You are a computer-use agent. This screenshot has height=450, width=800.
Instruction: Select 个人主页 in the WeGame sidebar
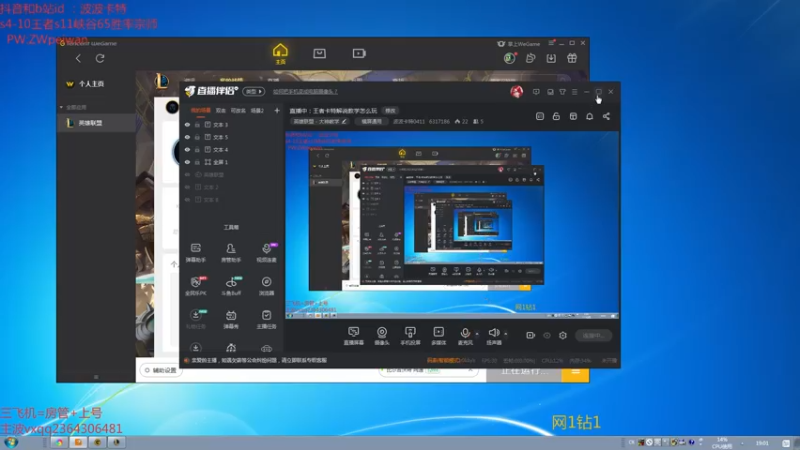tap(96, 84)
